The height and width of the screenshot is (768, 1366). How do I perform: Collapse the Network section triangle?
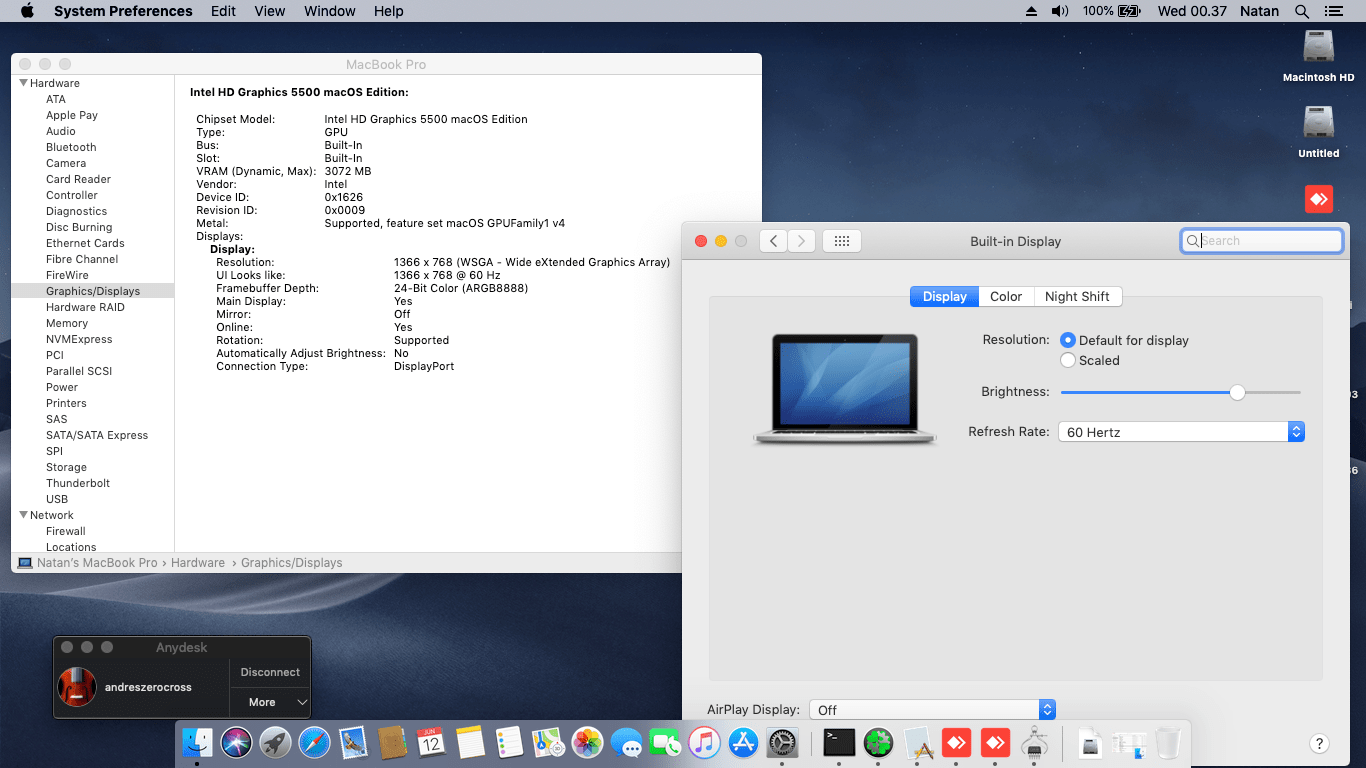pyautogui.click(x=23, y=515)
